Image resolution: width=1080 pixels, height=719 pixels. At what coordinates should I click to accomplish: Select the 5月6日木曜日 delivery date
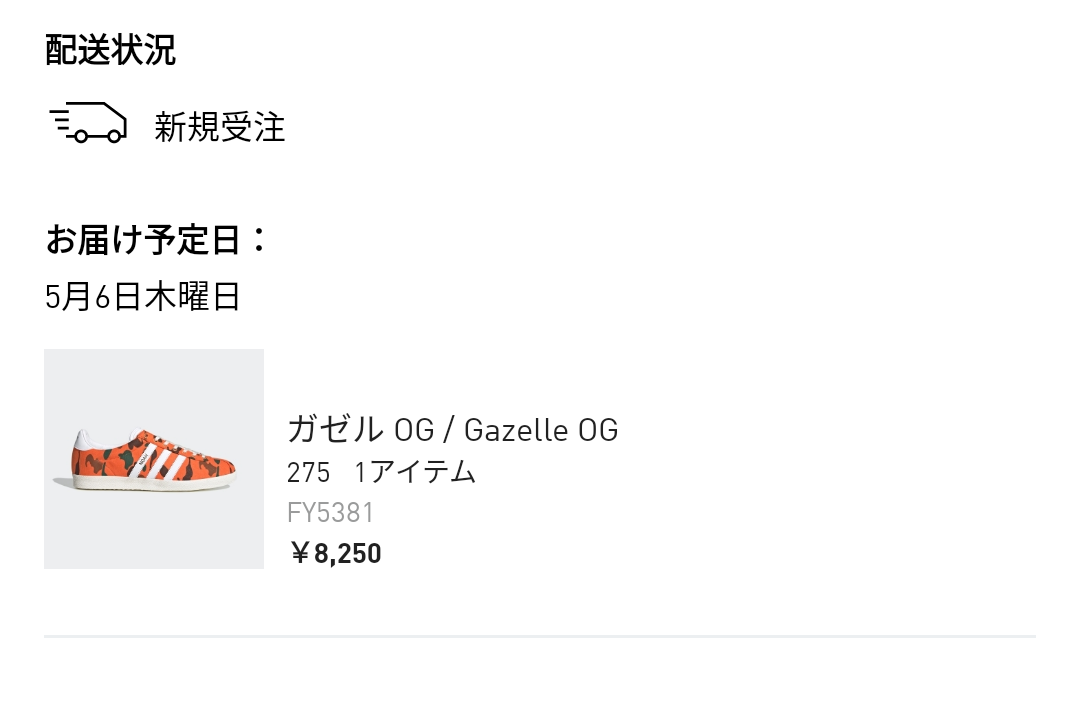click(143, 297)
